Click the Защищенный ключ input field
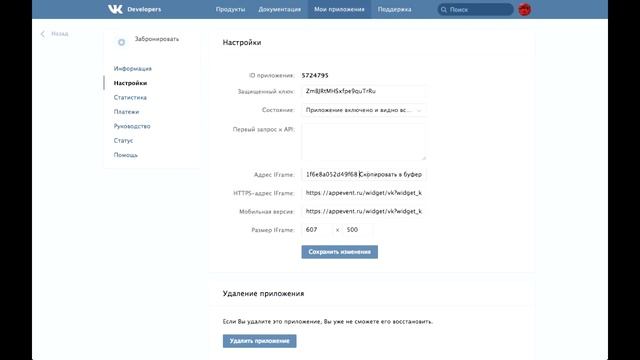The height and width of the screenshot is (360, 640). coord(364,91)
